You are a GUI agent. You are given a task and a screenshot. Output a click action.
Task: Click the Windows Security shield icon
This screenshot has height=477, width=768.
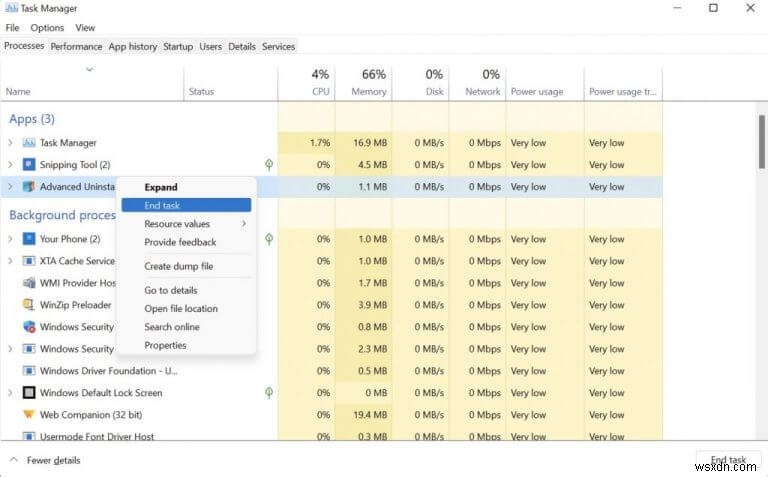[x=29, y=327]
